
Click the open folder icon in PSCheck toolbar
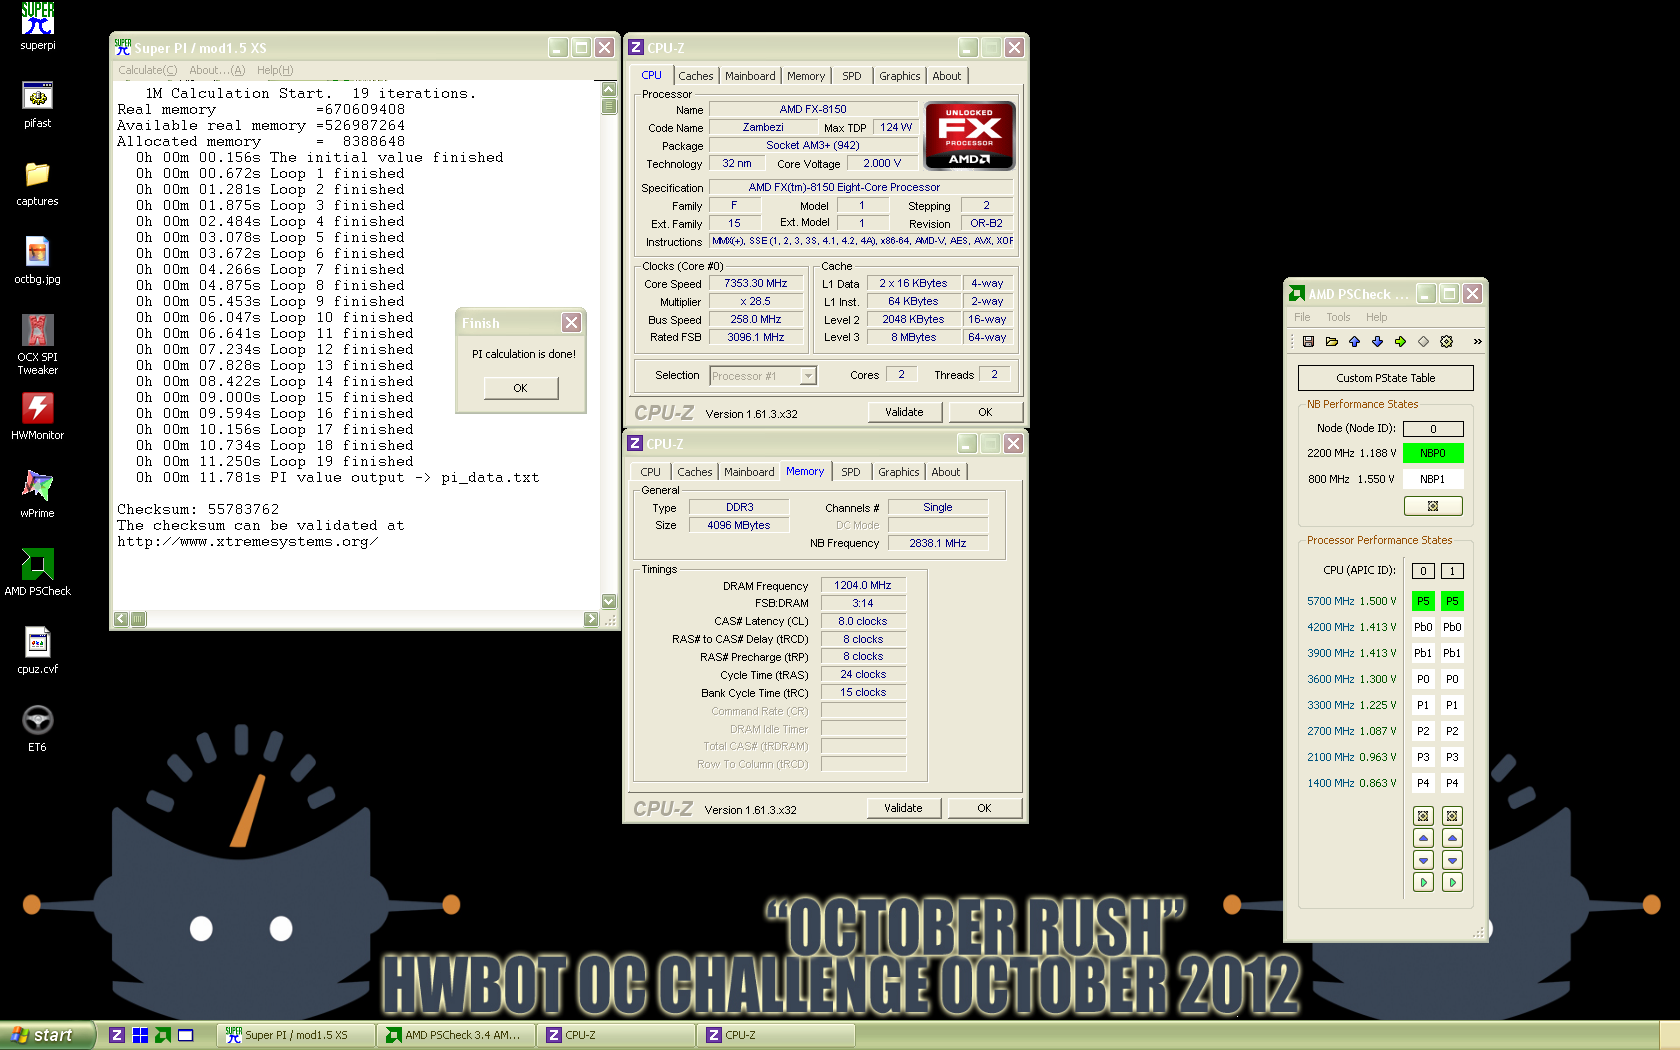[x=1331, y=342]
